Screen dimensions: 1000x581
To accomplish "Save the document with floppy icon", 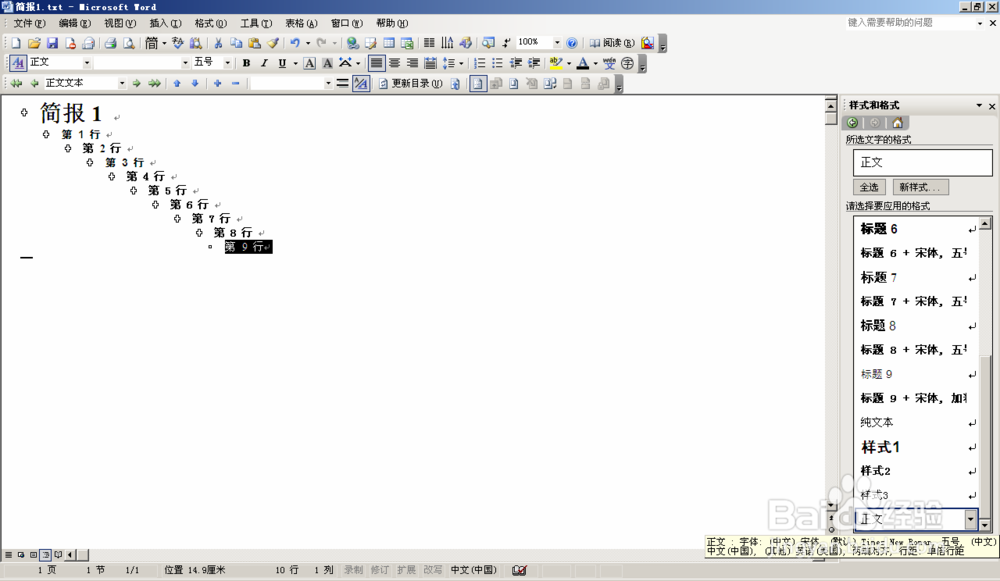I will tap(52, 43).
